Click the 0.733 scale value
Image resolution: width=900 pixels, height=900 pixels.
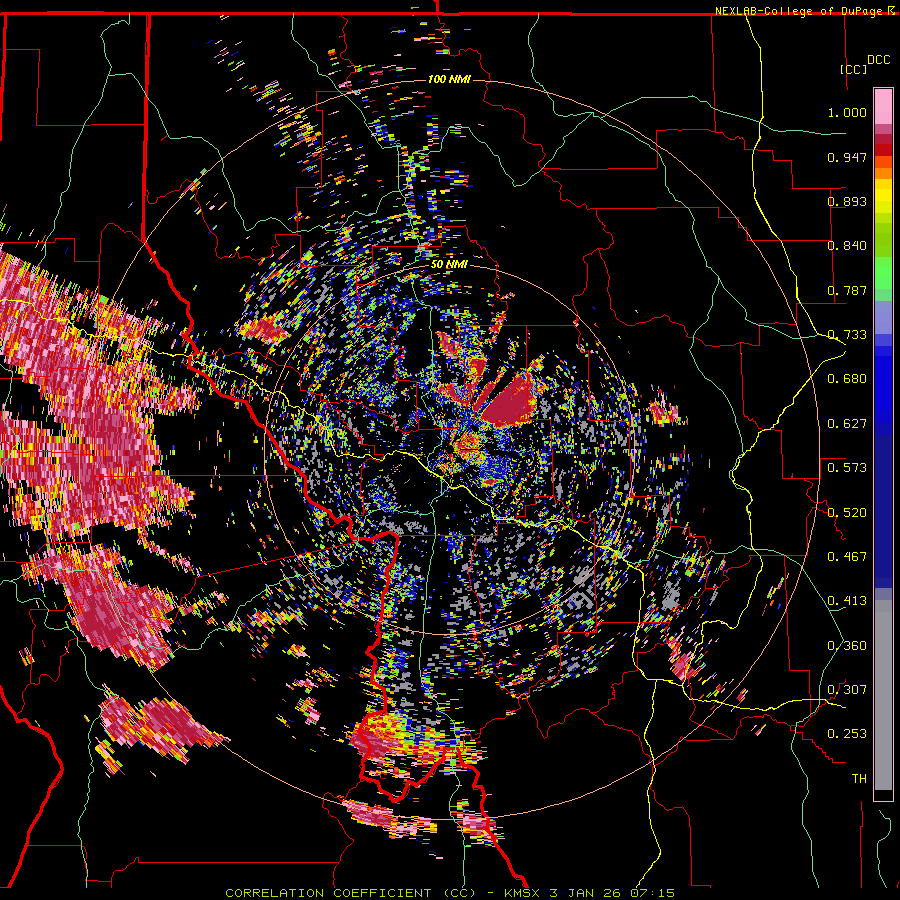coord(847,335)
